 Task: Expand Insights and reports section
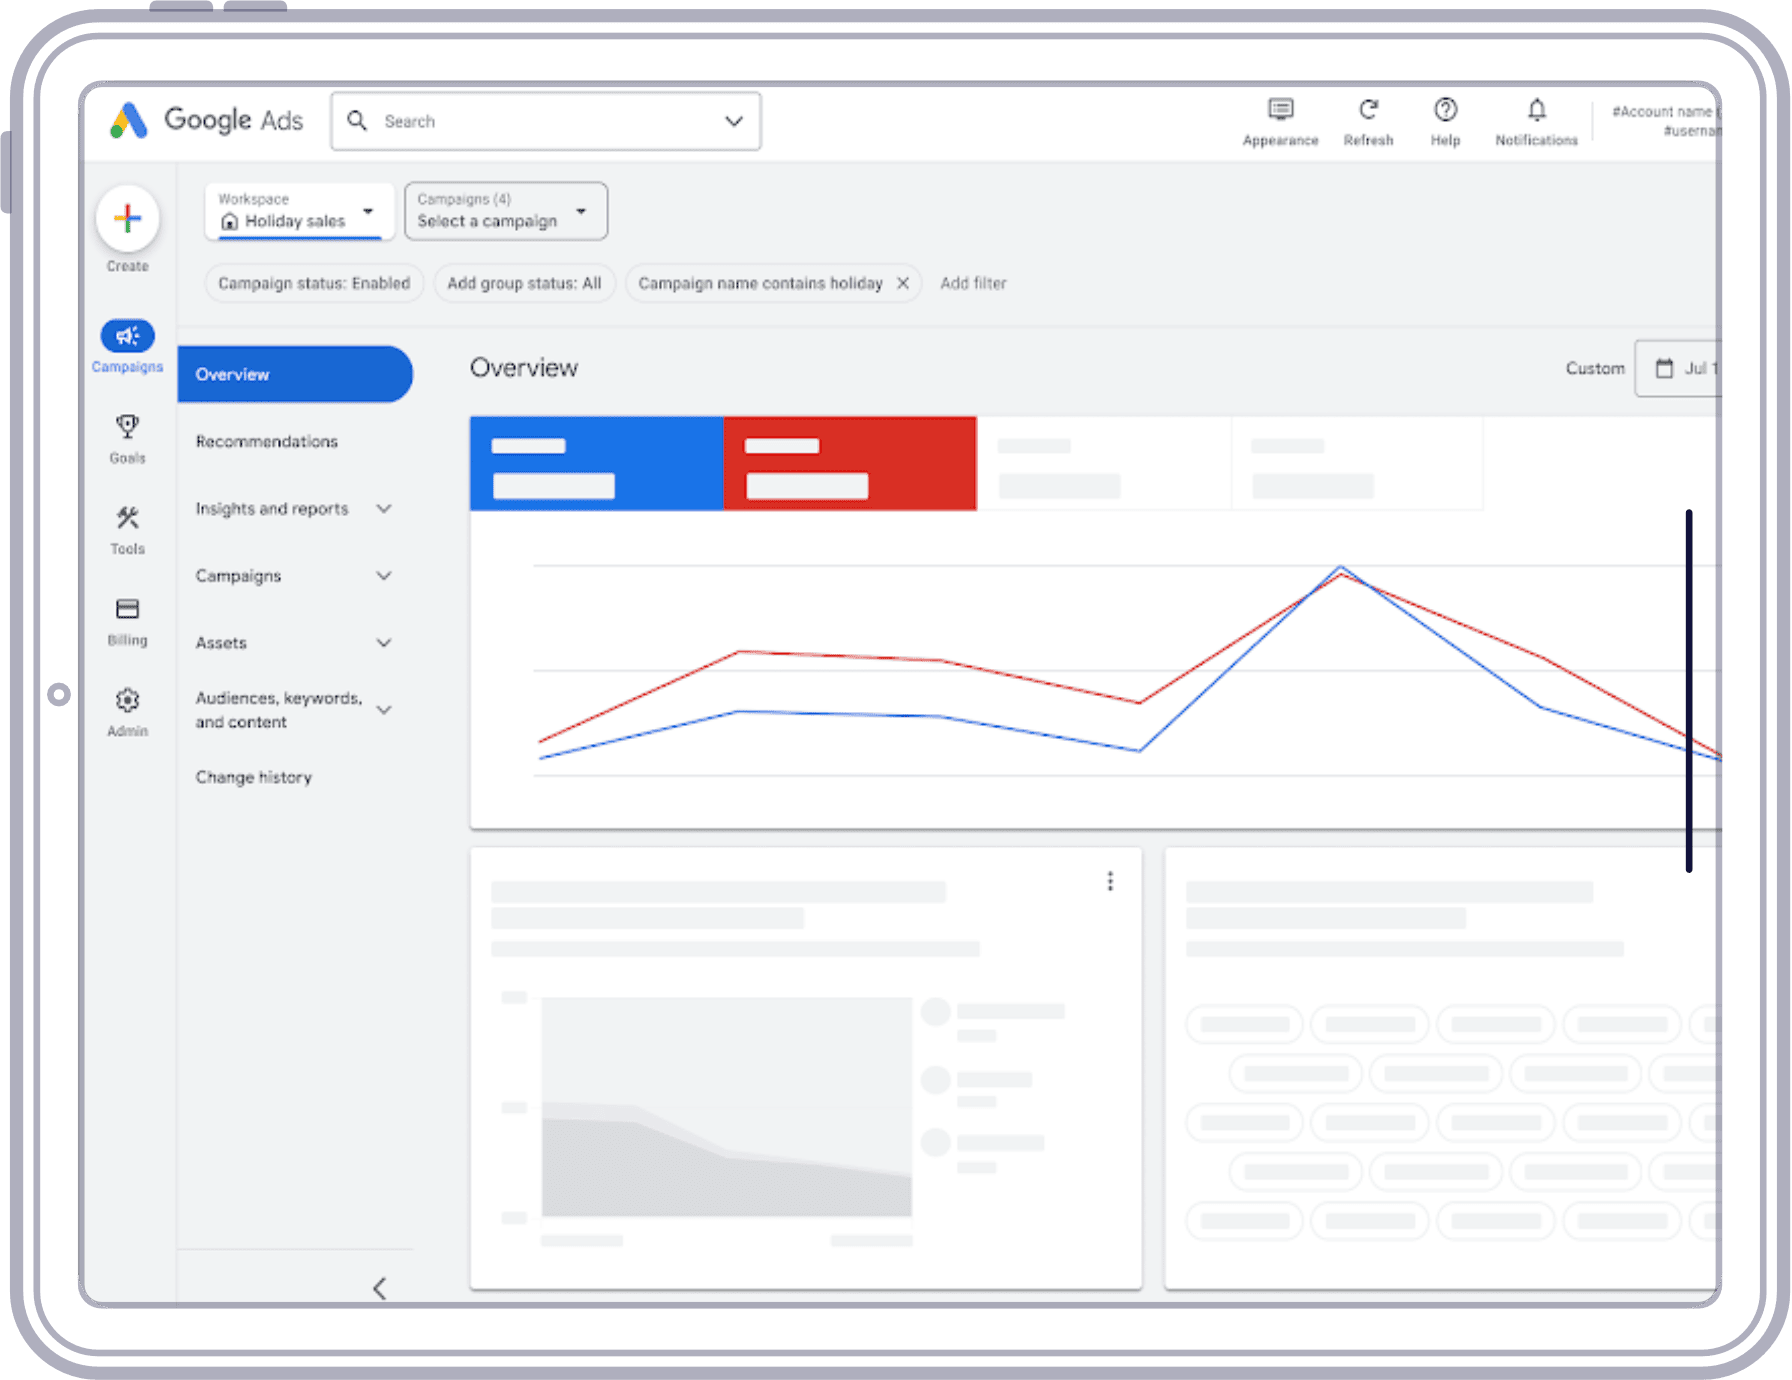coord(293,509)
